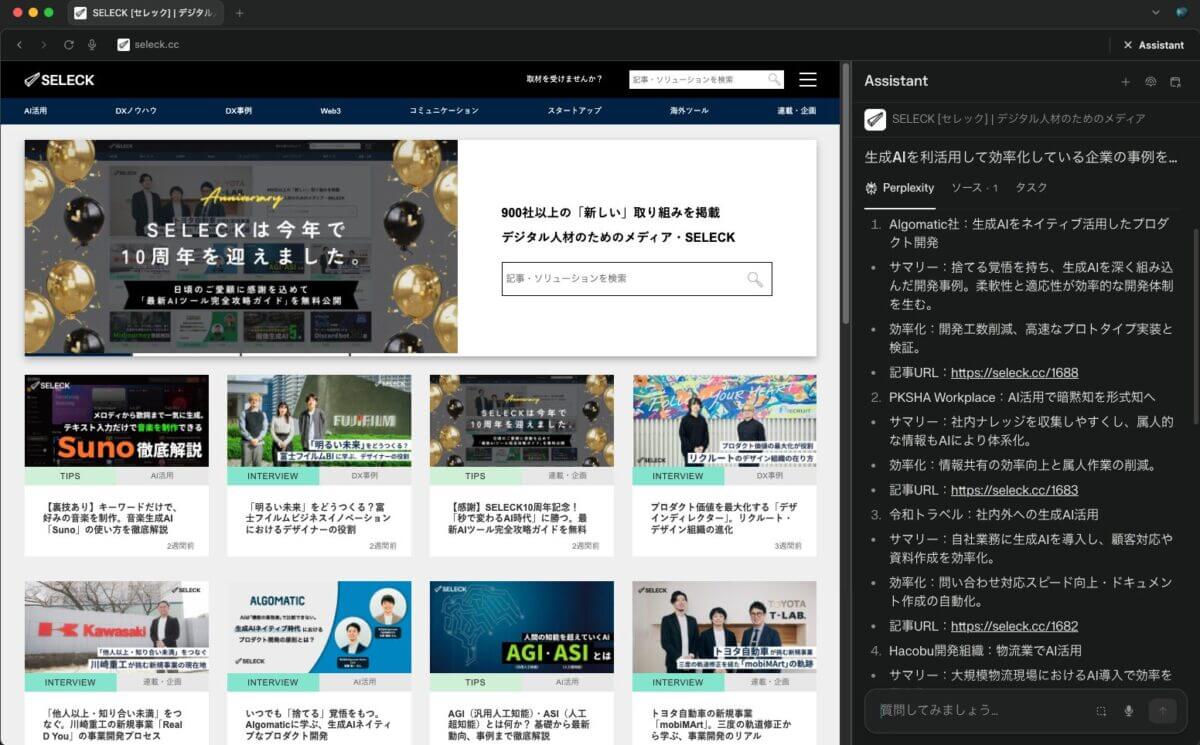Click the magnifier icon in the hero search field
The height and width of the screenshot is (745, 1200).
pos(755,279)
